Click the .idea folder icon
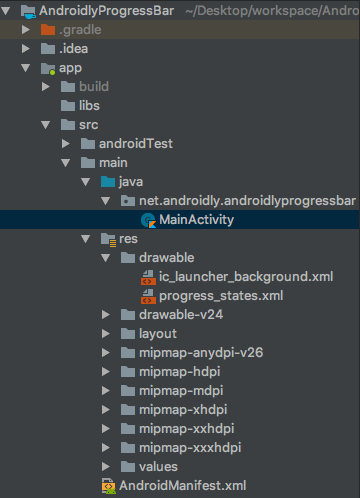Image resolution: width=360 pixels, height=498 pixels. [x=48, y=49]
